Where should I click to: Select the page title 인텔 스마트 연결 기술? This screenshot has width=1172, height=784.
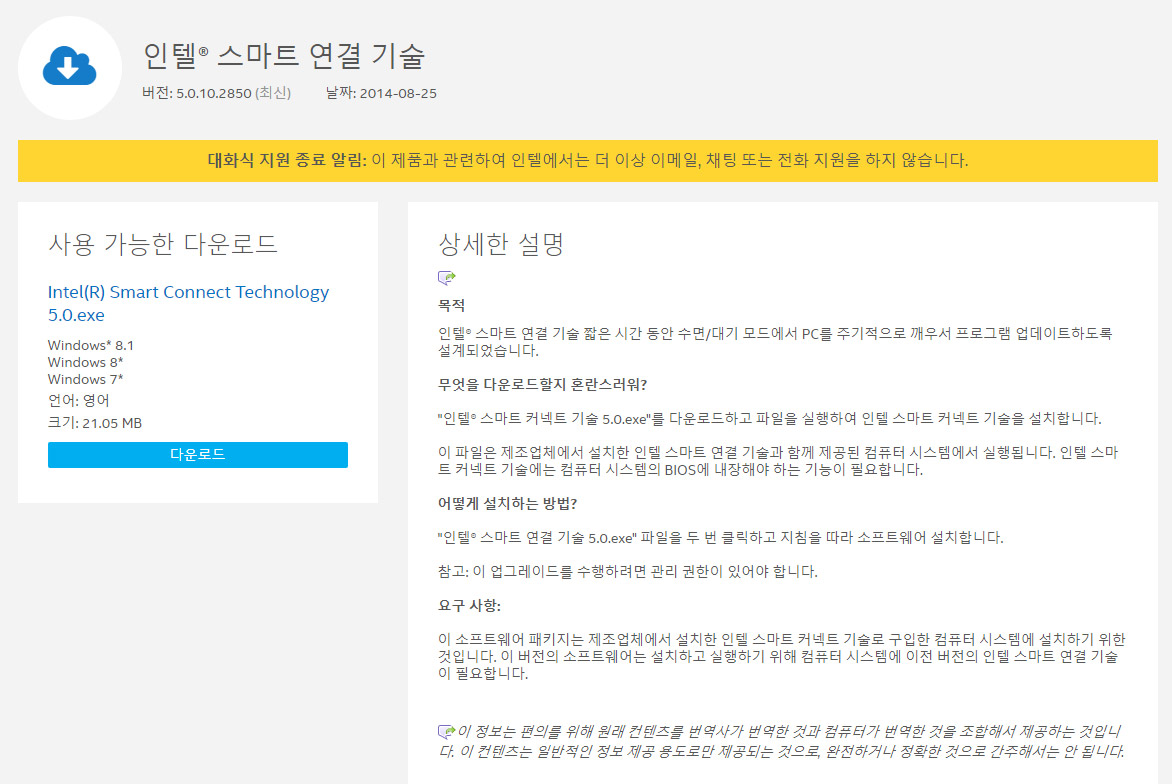pos(285,56)
